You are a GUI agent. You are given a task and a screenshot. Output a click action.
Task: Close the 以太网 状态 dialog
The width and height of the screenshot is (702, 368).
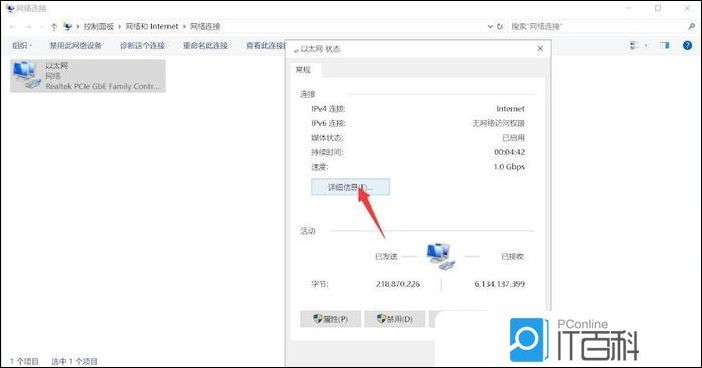pyautogui.click(x=540, y=48)
